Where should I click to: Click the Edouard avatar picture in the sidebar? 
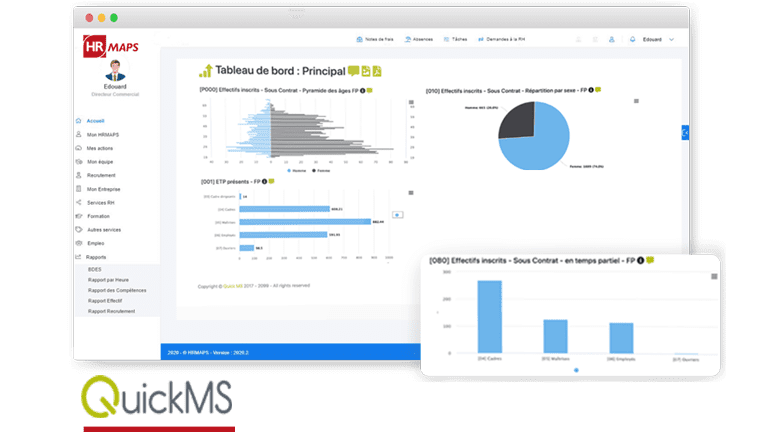pos(115,71)
